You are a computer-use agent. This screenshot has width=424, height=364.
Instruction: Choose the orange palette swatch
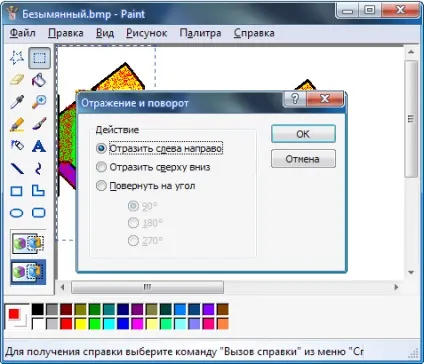point(223,323)
